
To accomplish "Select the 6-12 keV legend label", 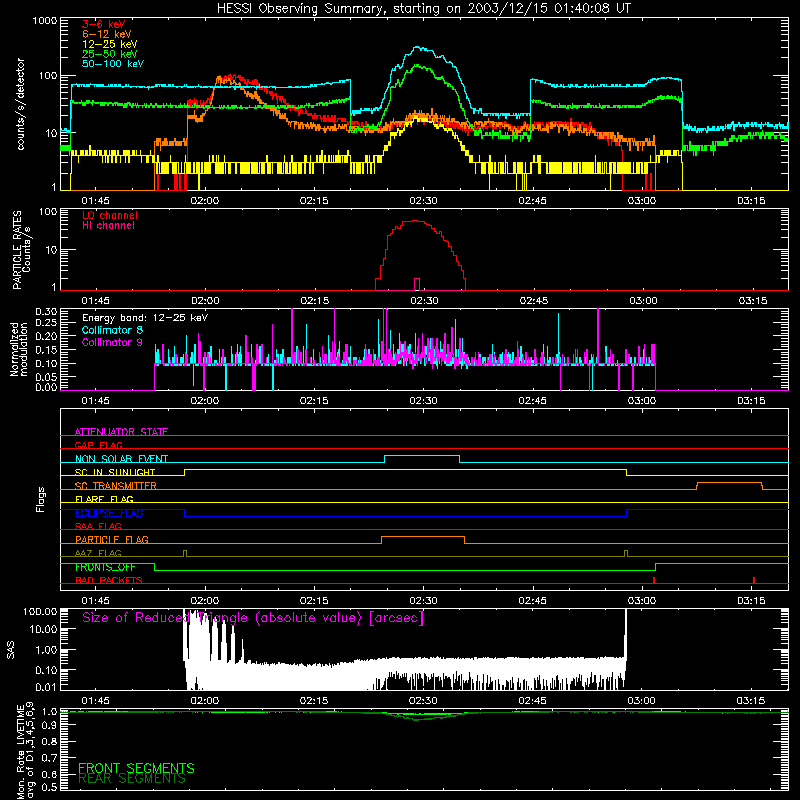I will click(107, 34).
